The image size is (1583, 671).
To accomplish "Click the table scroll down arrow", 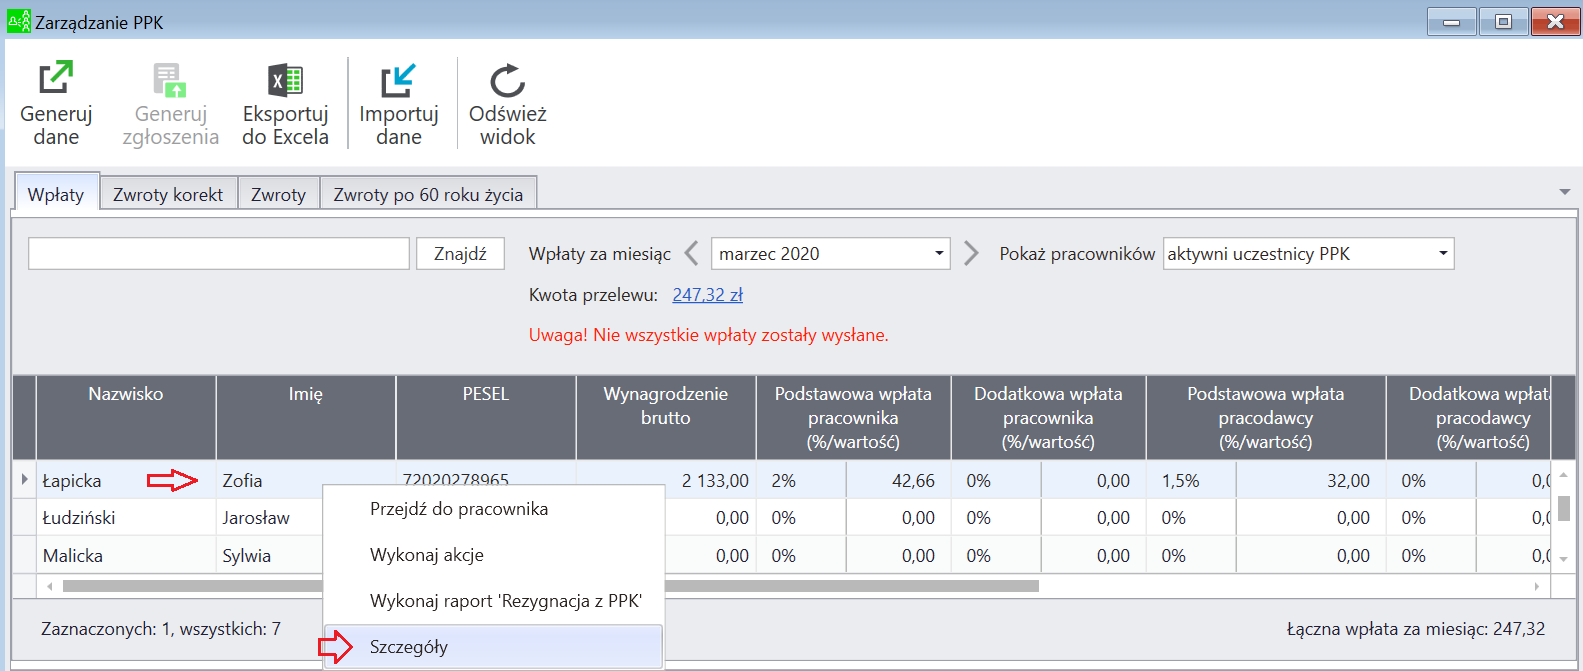I will (1563, 559).
